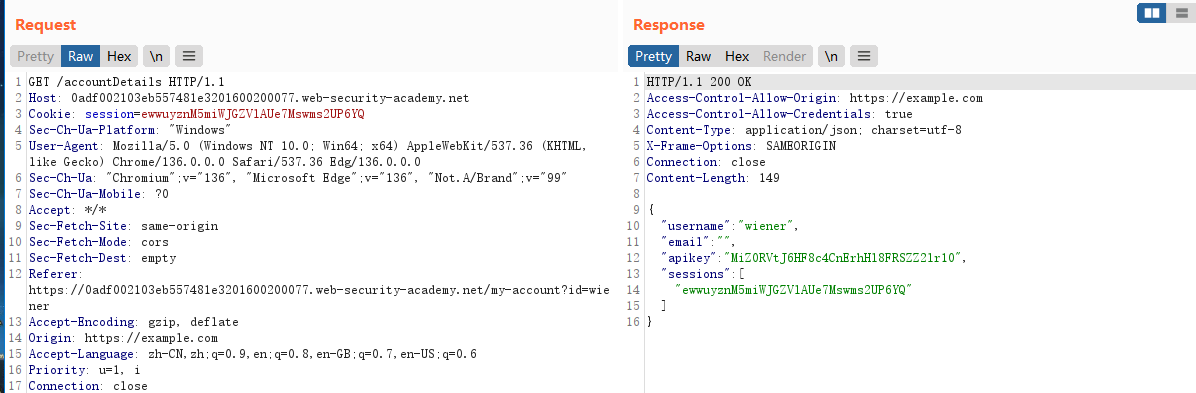The height and width of the screenshot is (393, 1196).
Task: Select the Hex tab in Request panel
Action: (x=119, y=56)
